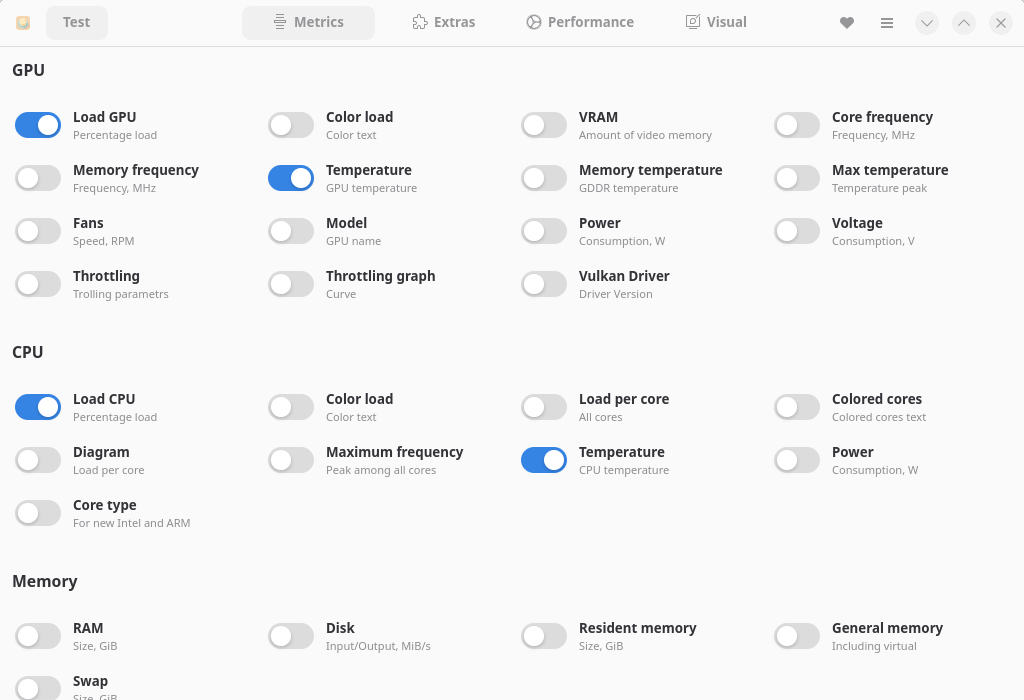Close the window with X button

click(1001, 23)
